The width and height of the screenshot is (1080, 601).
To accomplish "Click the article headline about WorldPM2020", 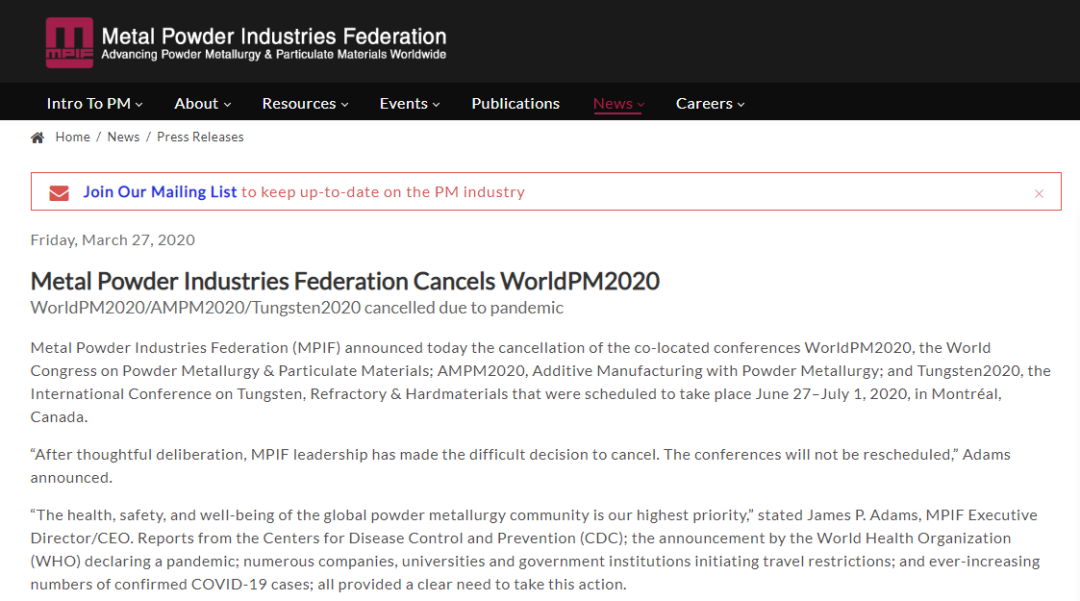I will click(345, 281).
